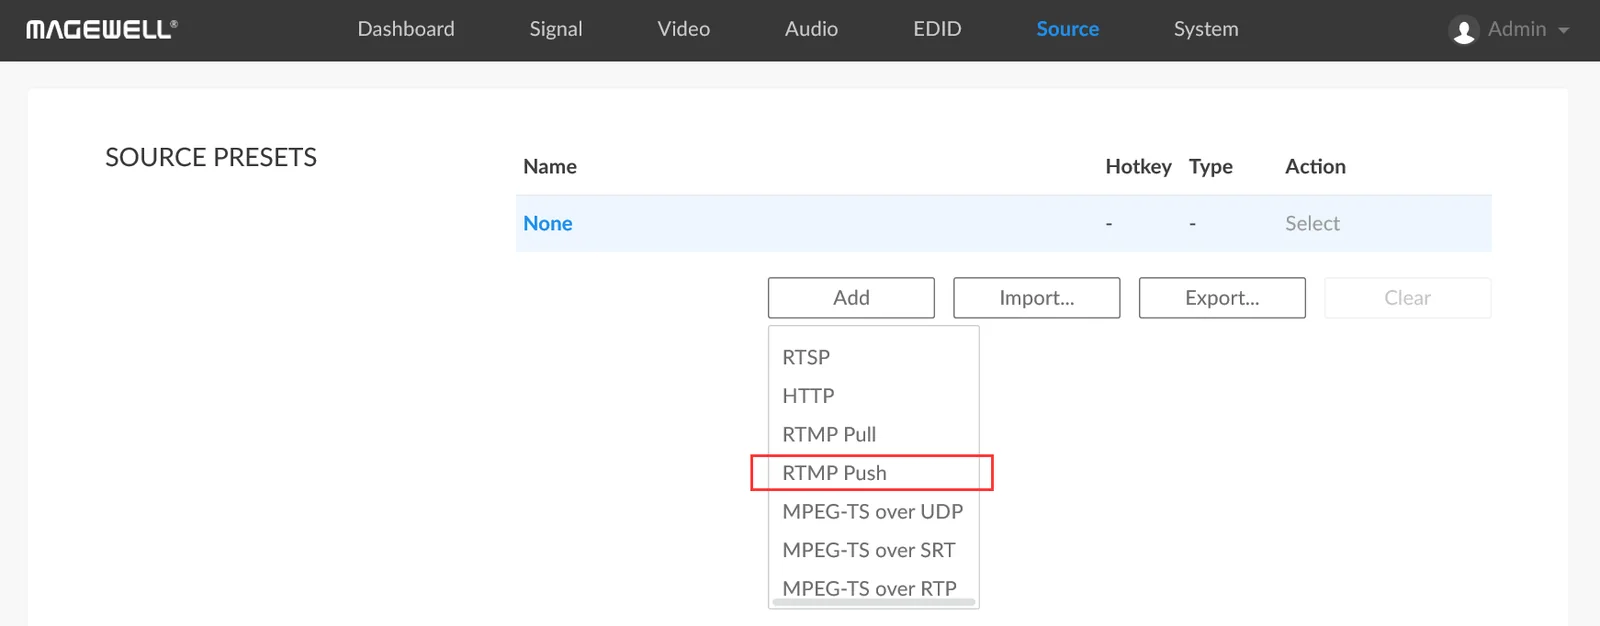Viewport: 1600px width, 626px height.
Task: Open the Audio tab
Action: 811,29
